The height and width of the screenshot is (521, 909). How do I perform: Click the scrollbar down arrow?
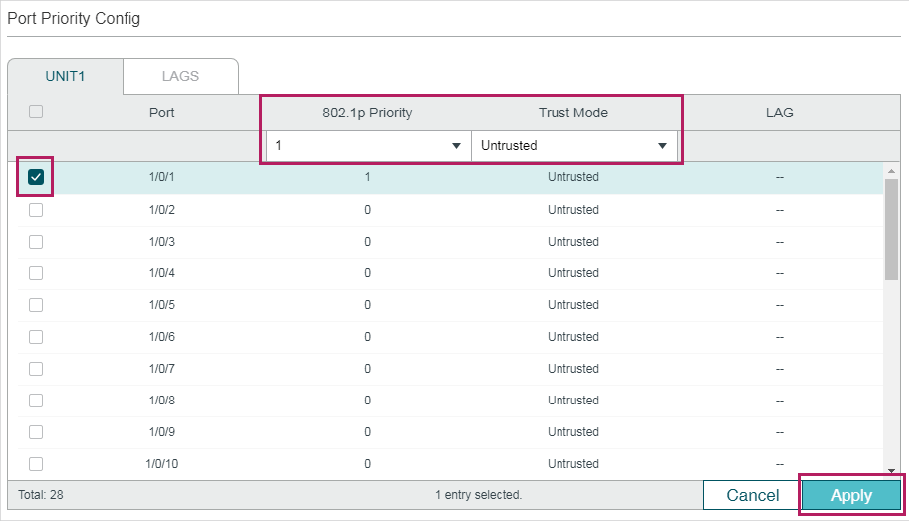point(891,471)
